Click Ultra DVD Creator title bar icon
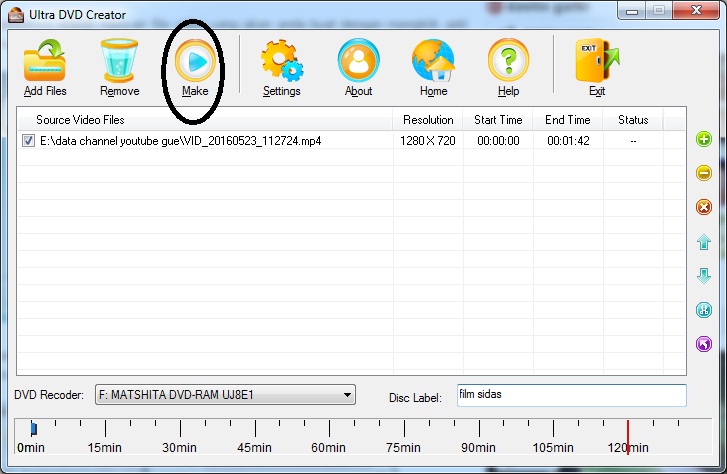 pyautogui.click(x=16, y=15)
